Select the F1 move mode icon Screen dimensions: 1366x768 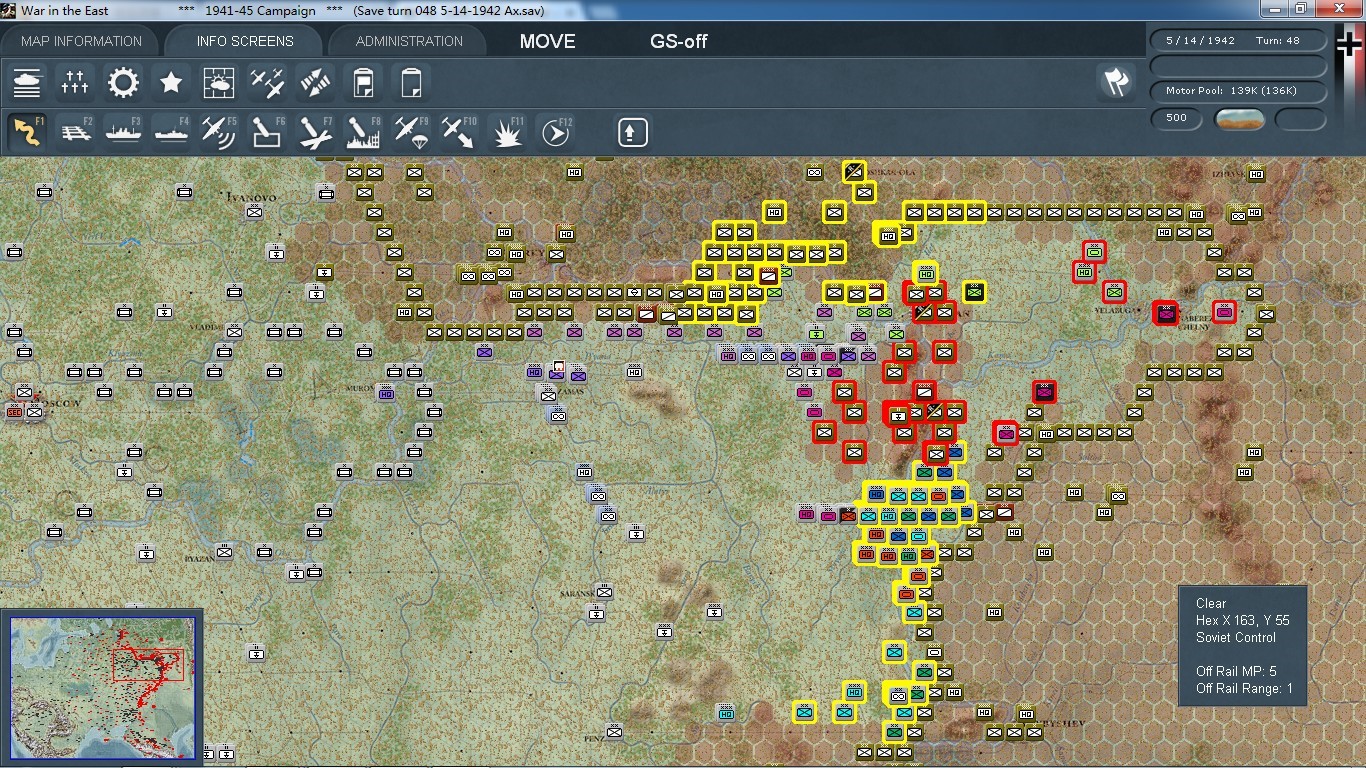coord(27,132)
